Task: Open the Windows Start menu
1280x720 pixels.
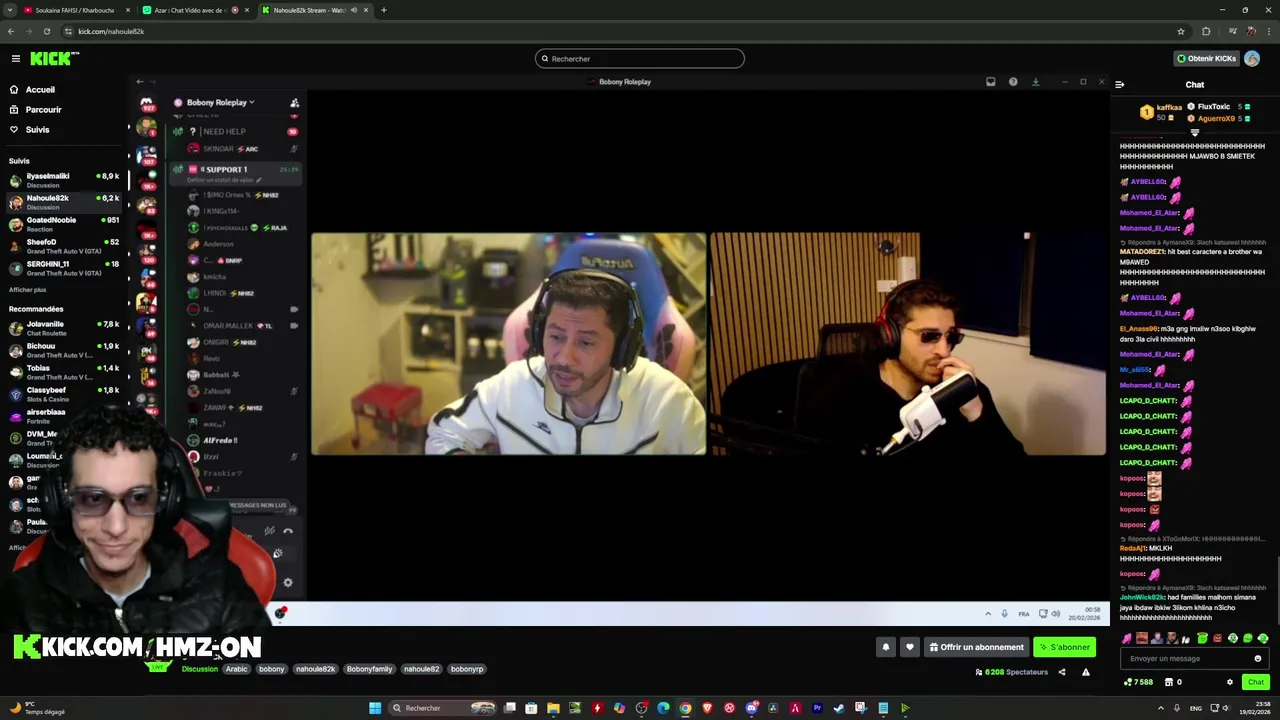Action: pos(375,708)
